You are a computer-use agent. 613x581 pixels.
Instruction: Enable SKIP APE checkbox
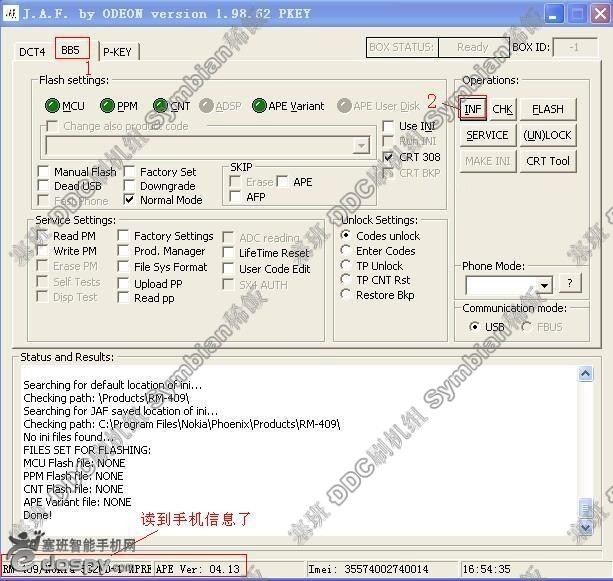click(x=283, y=181)
